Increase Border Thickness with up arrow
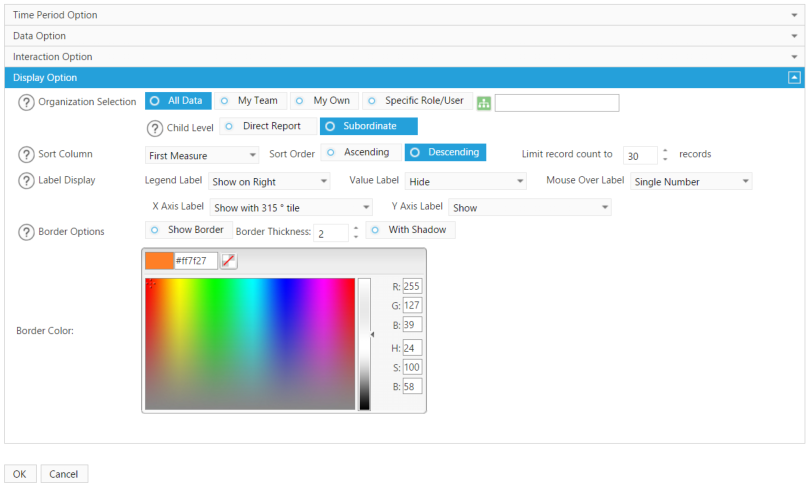The image size is (810, 490). click(356, 228)
